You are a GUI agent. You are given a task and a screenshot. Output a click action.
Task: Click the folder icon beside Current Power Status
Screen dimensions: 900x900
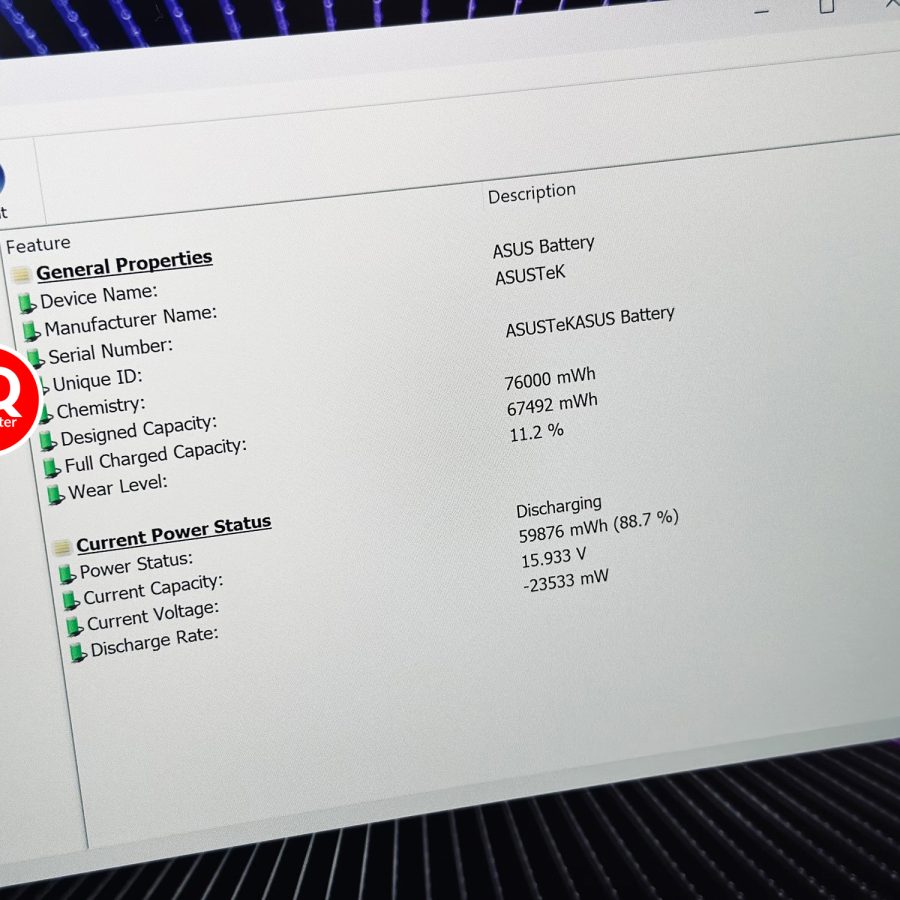tap(61, 547)
